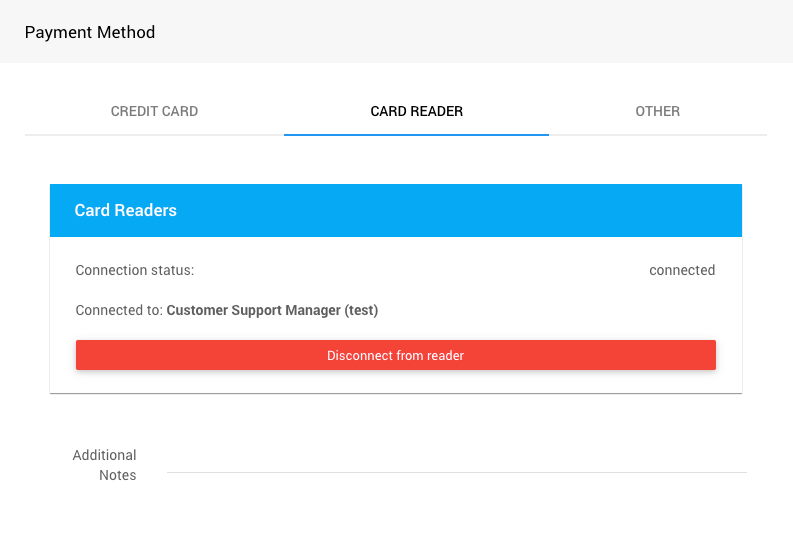
Task: Click the Connection status label
Action: click(x=134, y=270)
